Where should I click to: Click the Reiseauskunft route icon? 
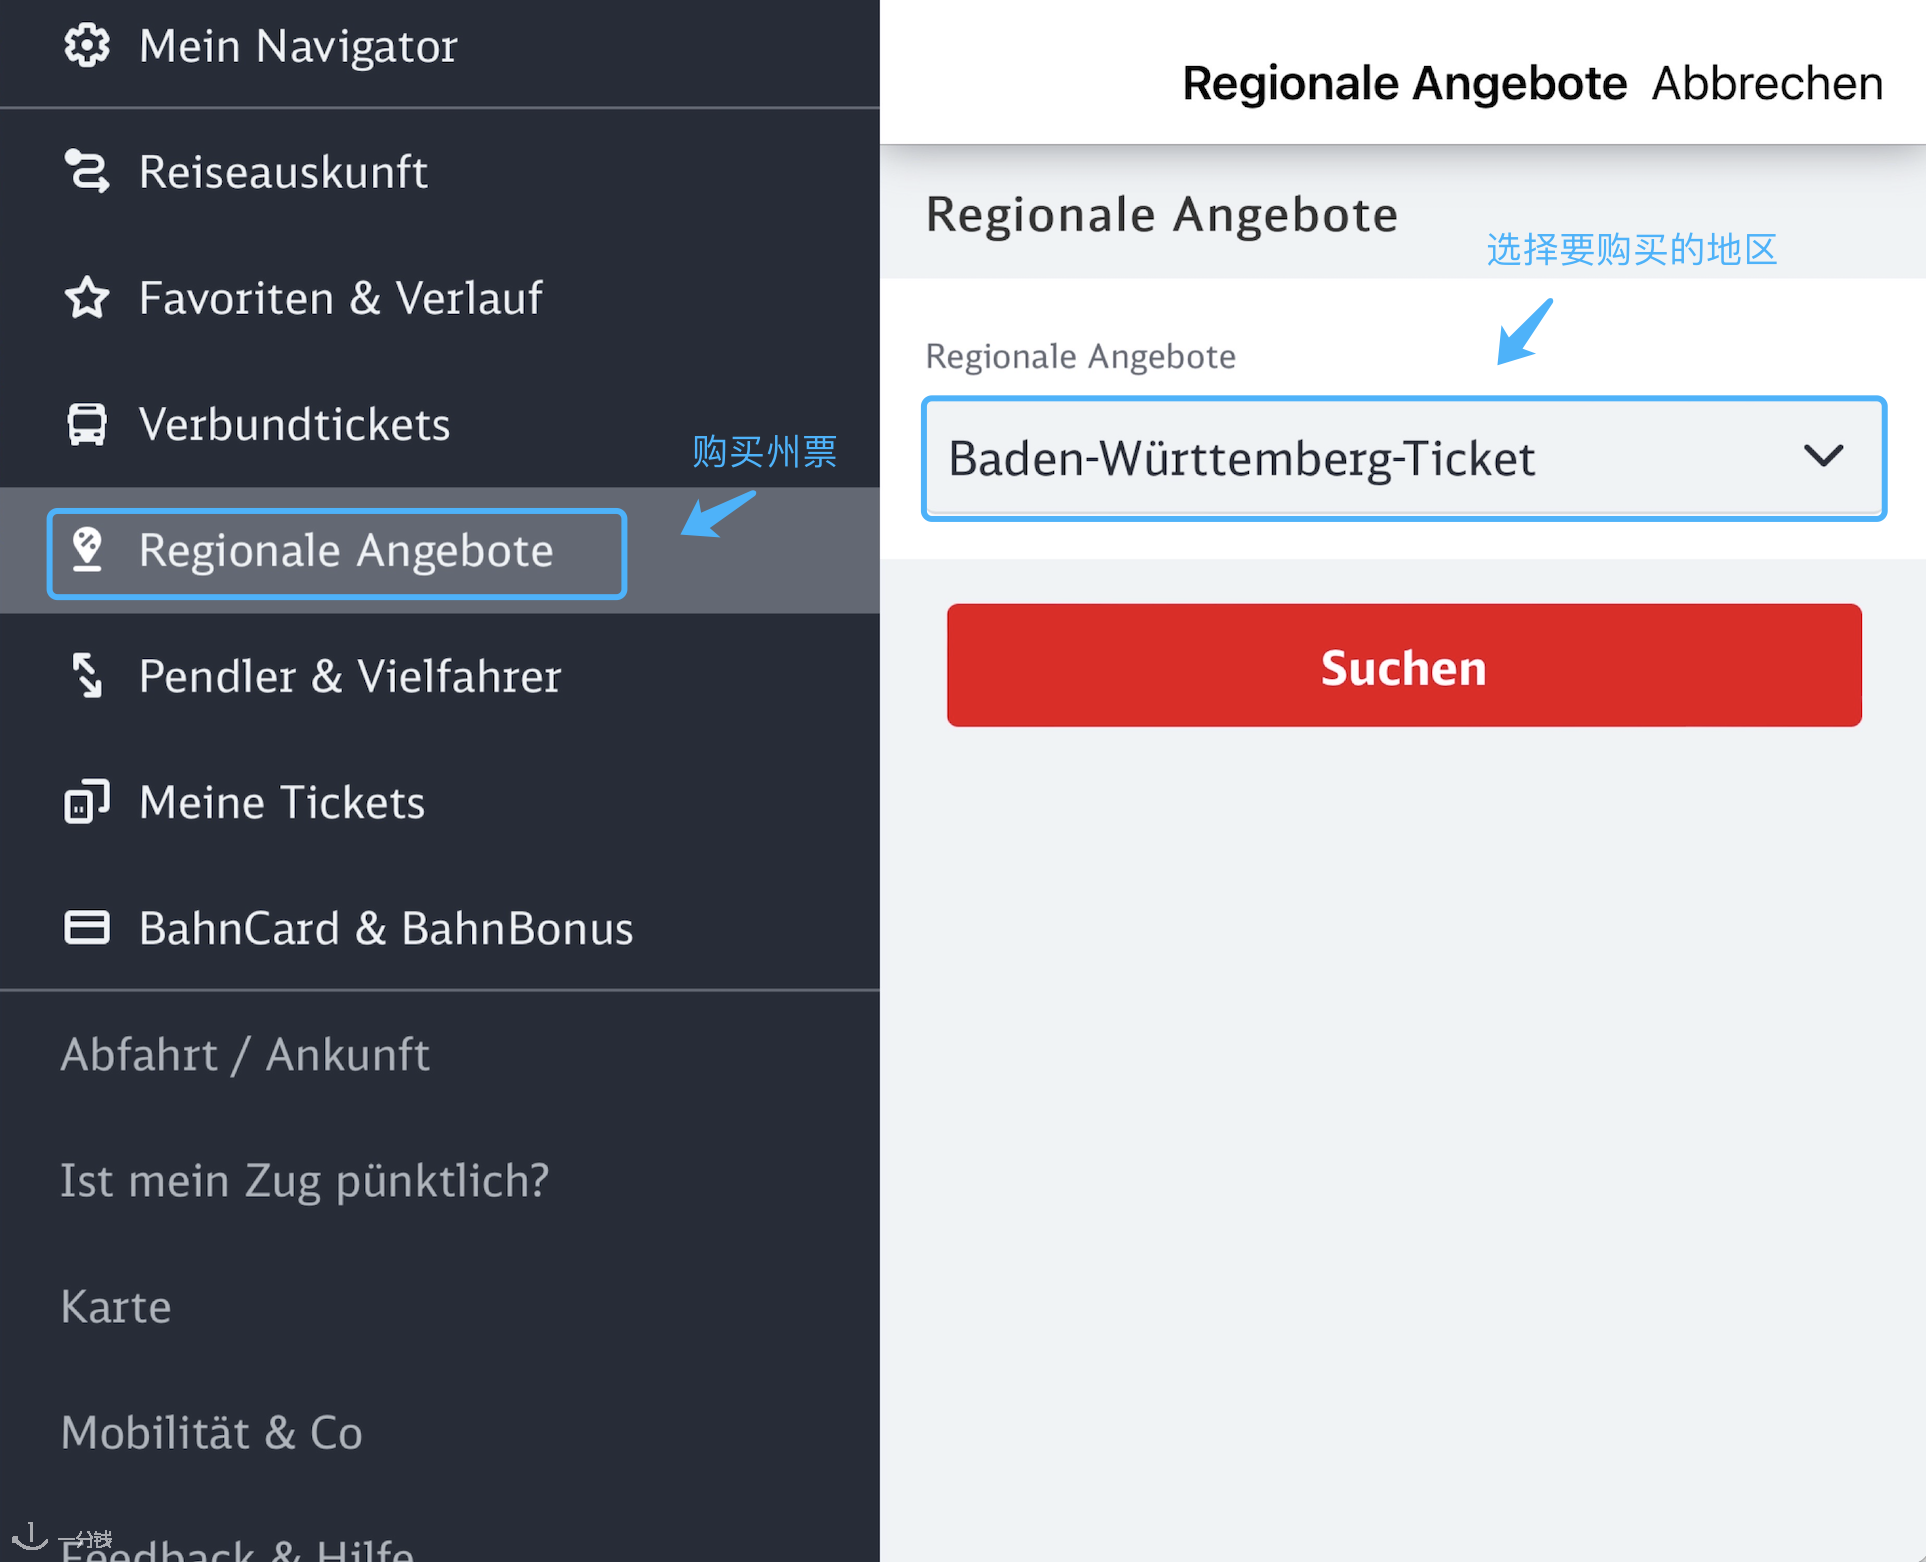[x=87, y=171]
